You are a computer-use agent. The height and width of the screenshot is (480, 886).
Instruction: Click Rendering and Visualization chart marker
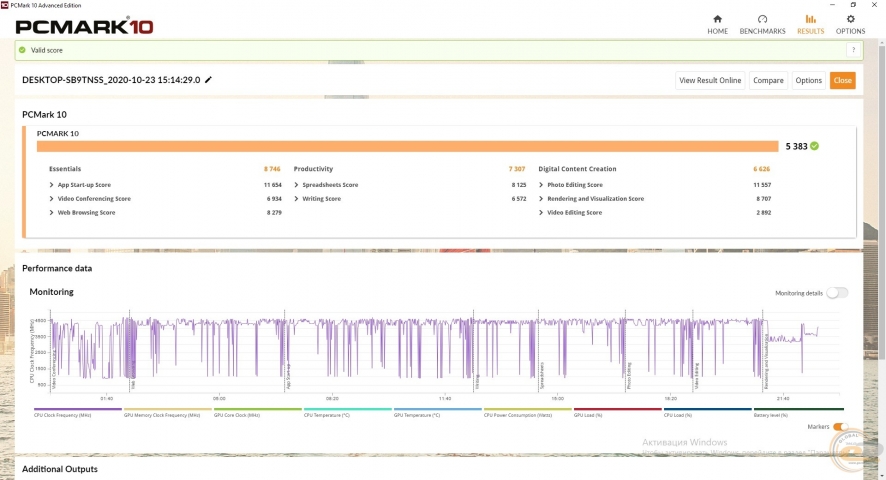click(766, 361)
